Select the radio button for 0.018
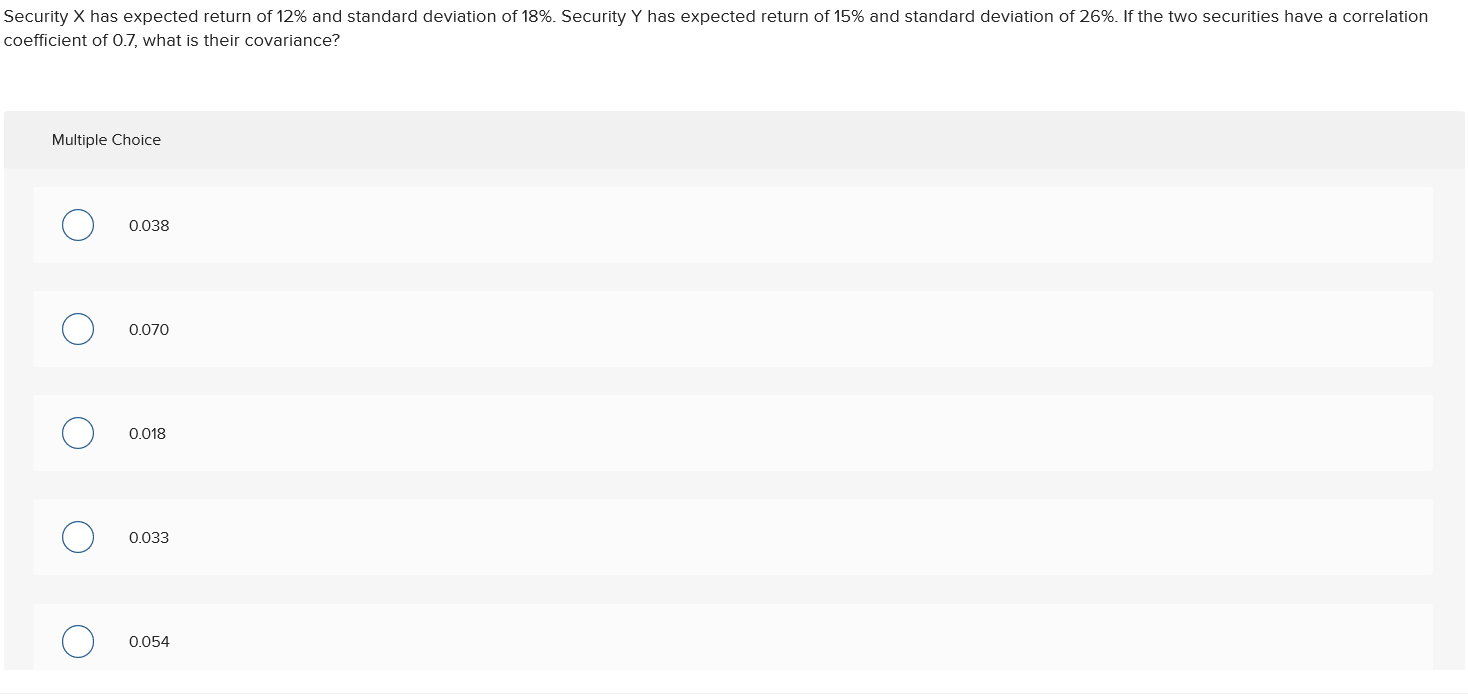This screenshot has height=697, width=1468. [78, 432]
